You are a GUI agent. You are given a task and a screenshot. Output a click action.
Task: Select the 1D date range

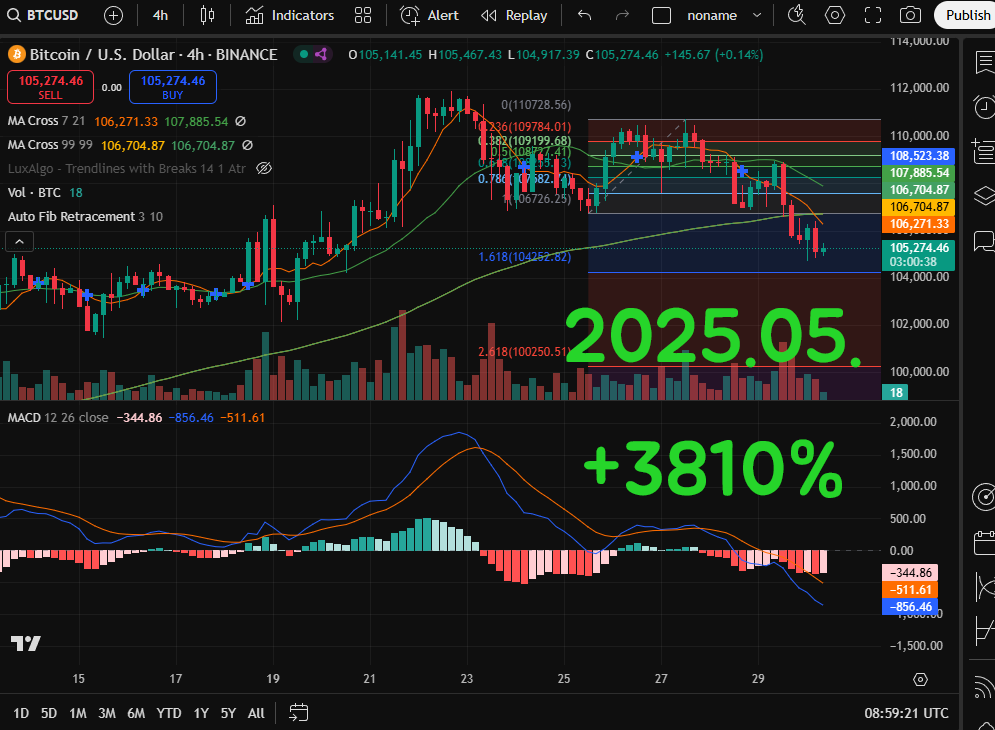21,713
